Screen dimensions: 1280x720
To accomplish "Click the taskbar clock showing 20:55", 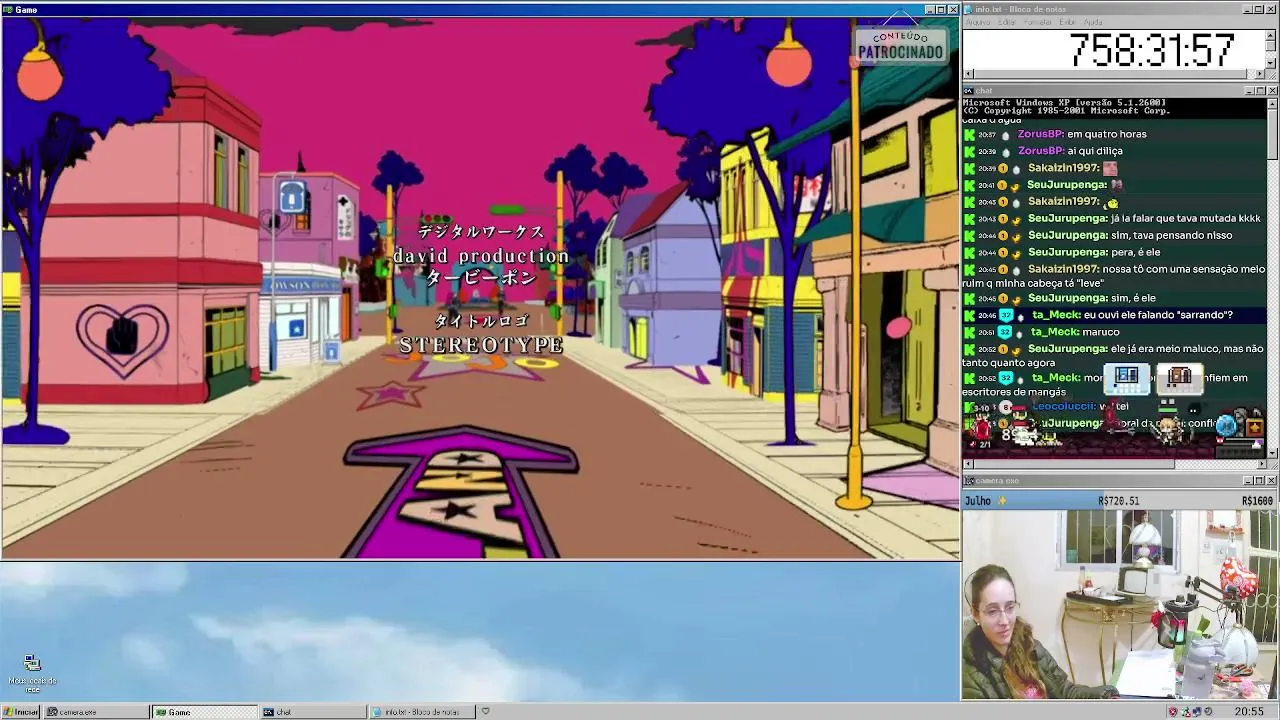I will click(x=1249, y=712).
